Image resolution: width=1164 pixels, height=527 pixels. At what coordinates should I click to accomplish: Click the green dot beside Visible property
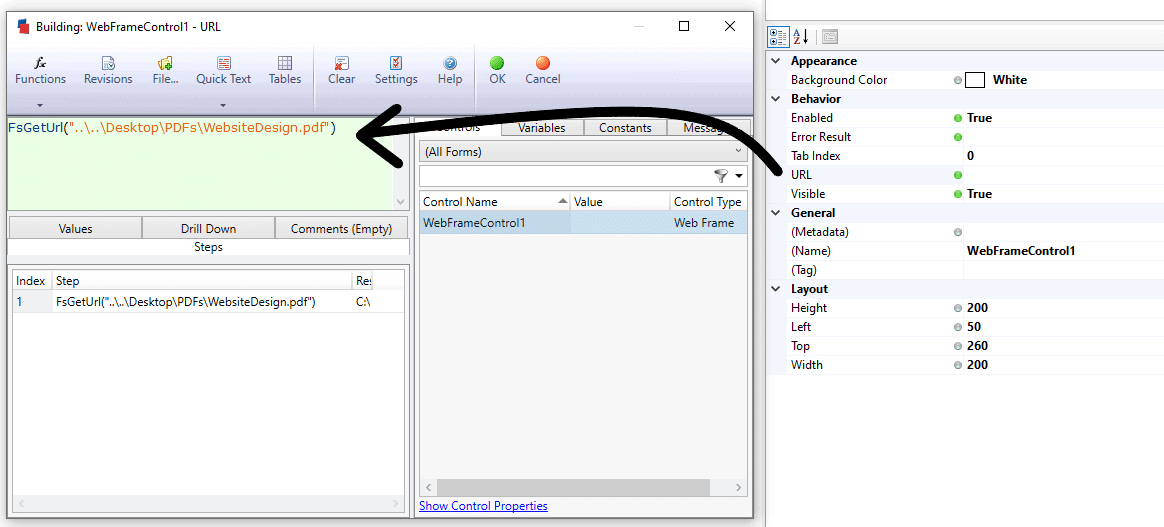pos(958,194)
